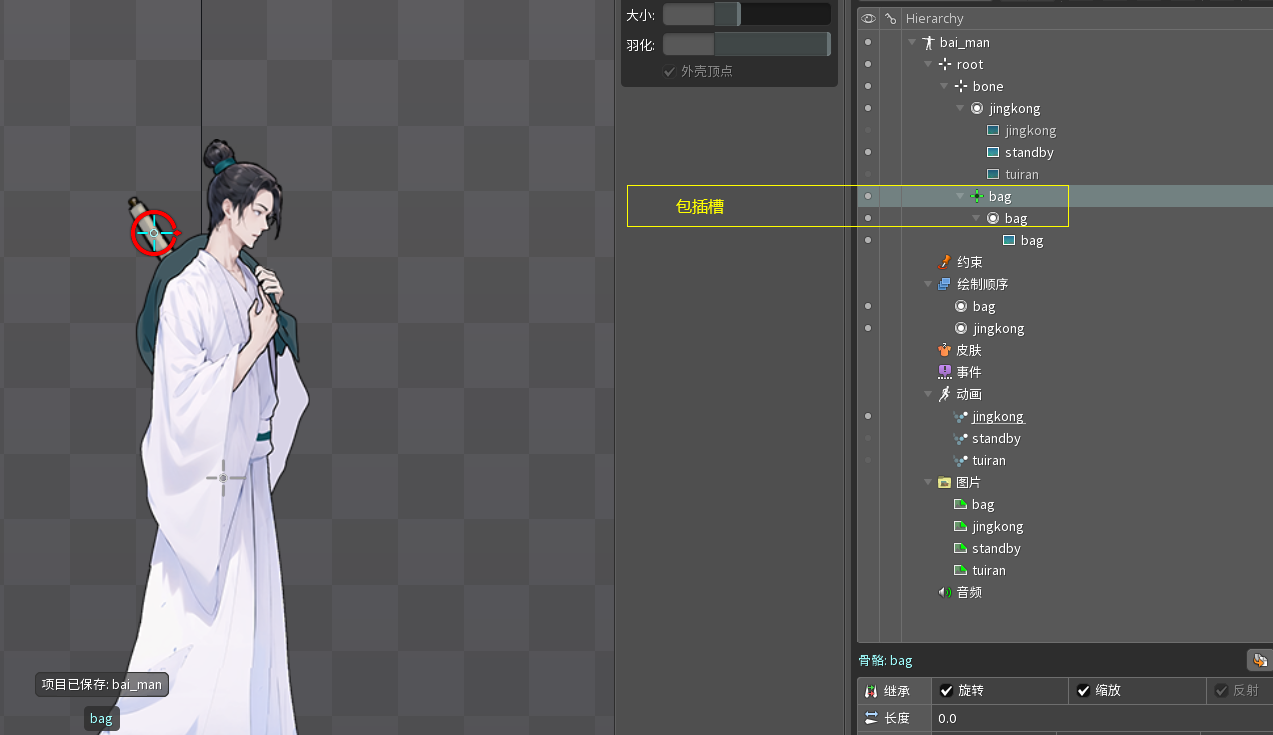1273x735 pixels.
Task: Select the tuiran image under 图片
Action: 988,570
